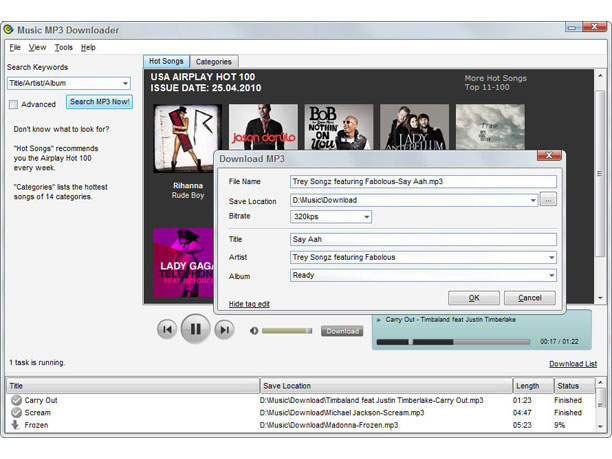Select the Carry Out row in download list
The width and height of the screenshot is (612, 459).
(301, 400)
